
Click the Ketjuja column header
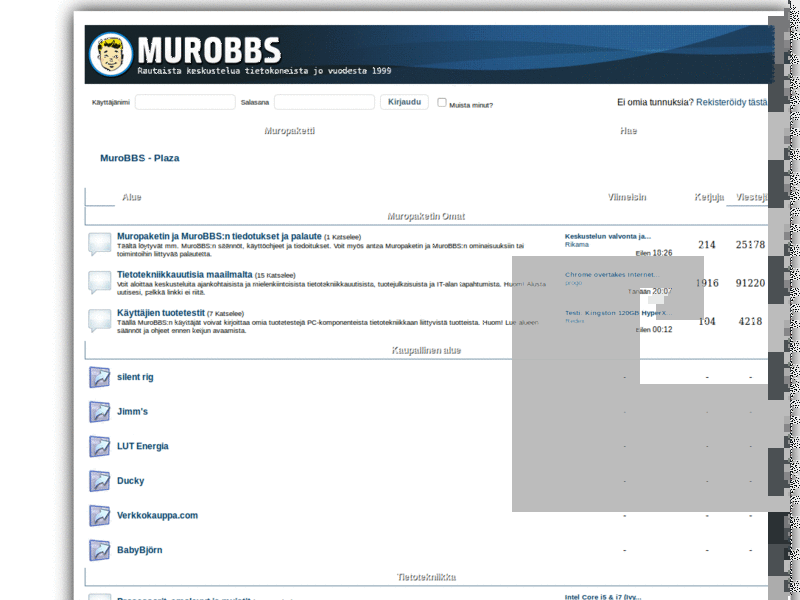[x=709, y=197]
